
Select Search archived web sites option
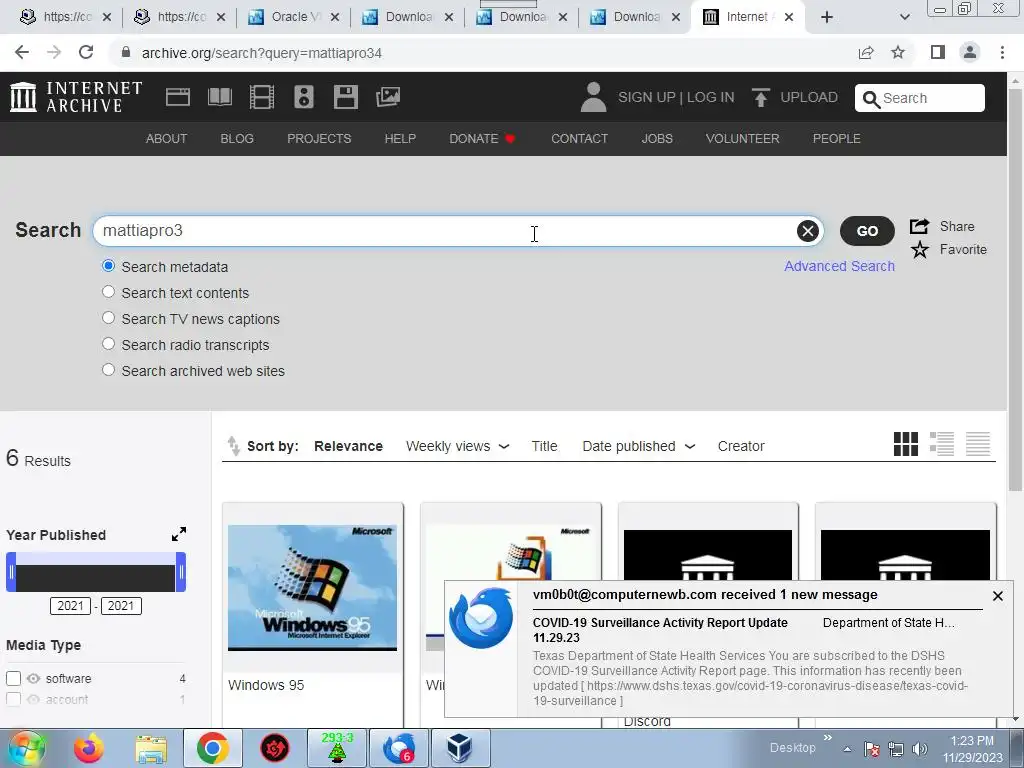coord(108,370)
